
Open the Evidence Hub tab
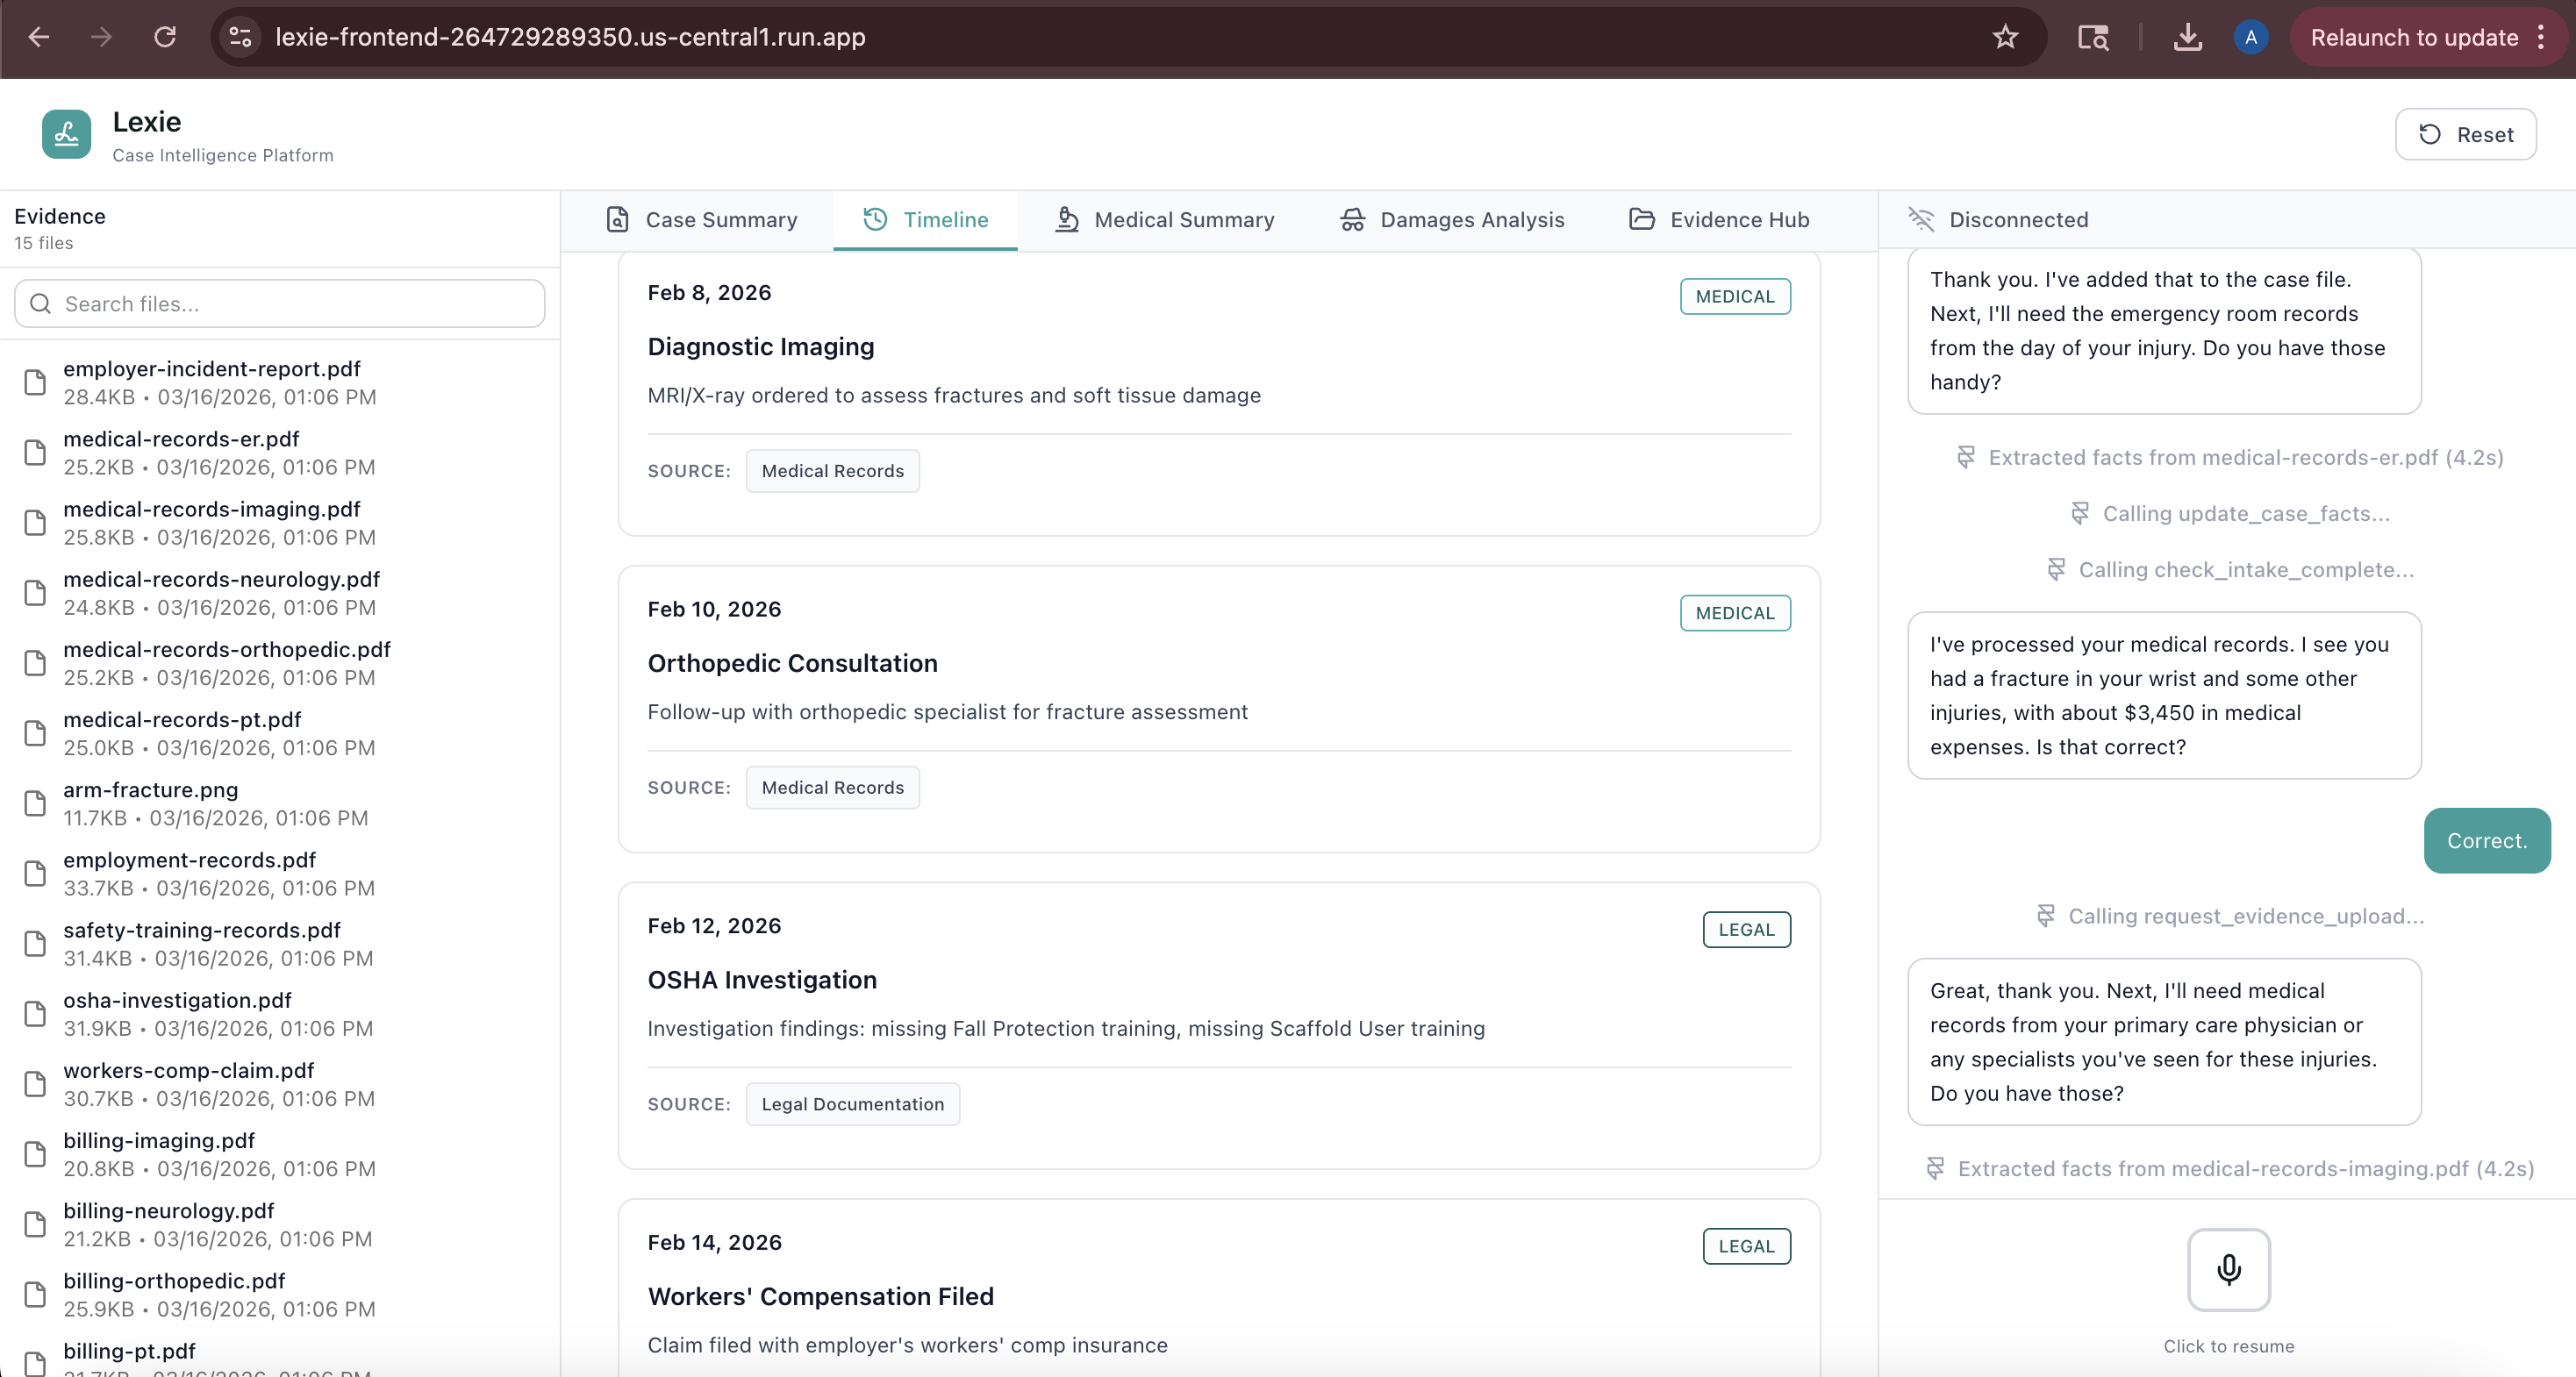click(1720, 220)
